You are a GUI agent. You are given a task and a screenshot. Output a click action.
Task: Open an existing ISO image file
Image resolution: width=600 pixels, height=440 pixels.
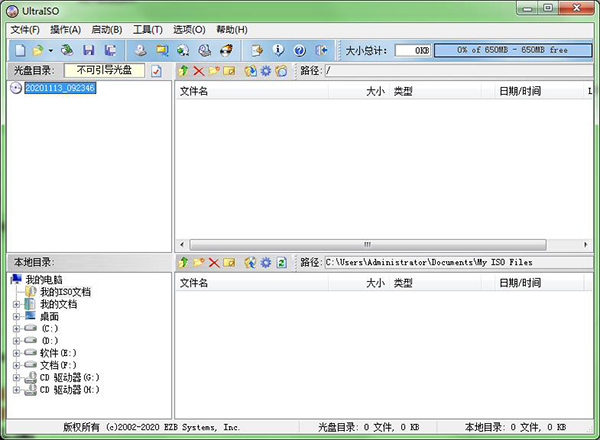click(x=38, y=50)
